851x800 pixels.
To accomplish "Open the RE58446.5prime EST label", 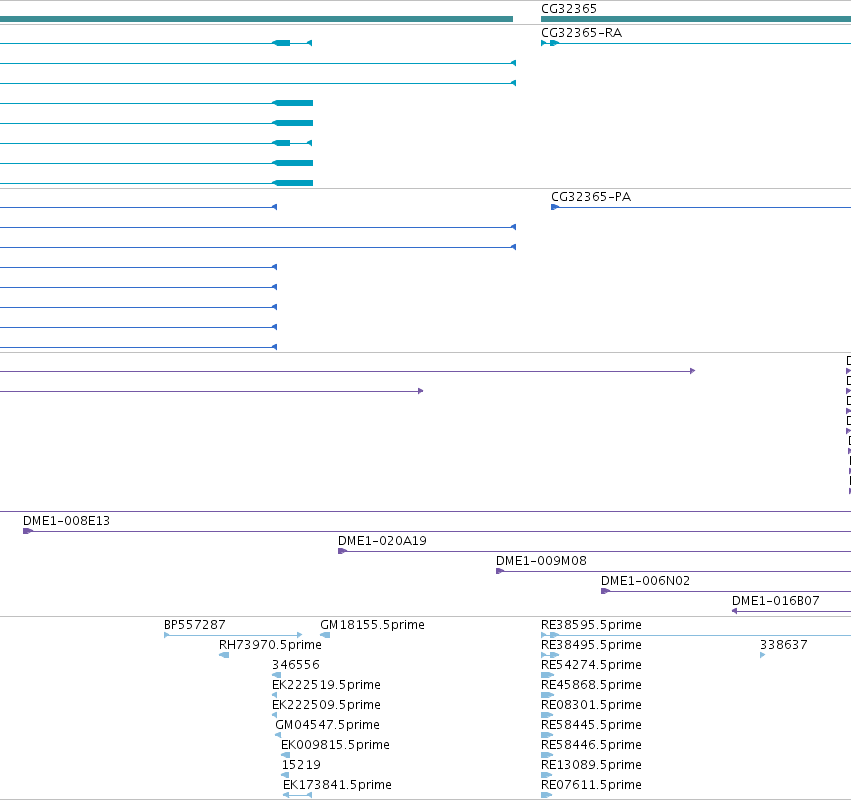I will coord(591,745).
